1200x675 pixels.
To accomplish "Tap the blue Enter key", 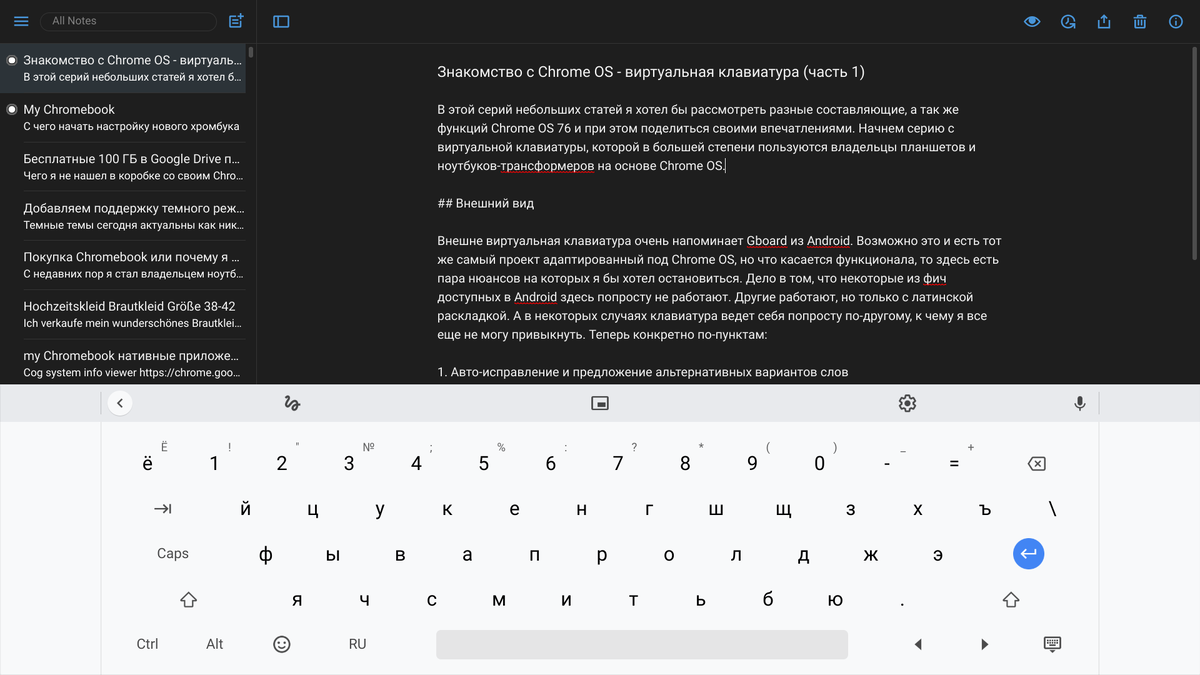I will pyautogui.click(x=1028, y=553).
